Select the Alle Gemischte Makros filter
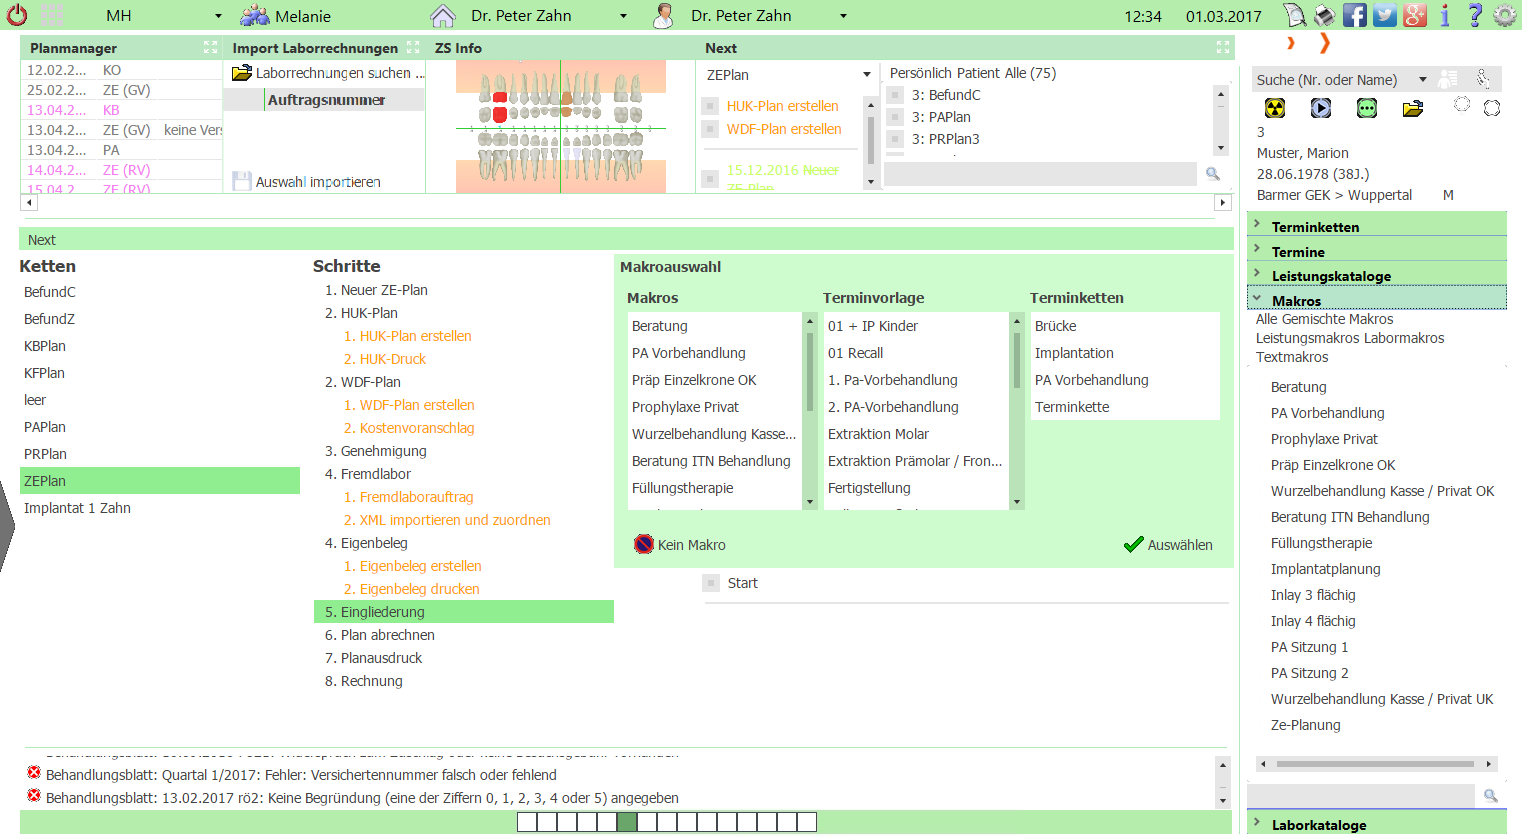Screen dimensions: 1522x839 [x=1324, y=319]
